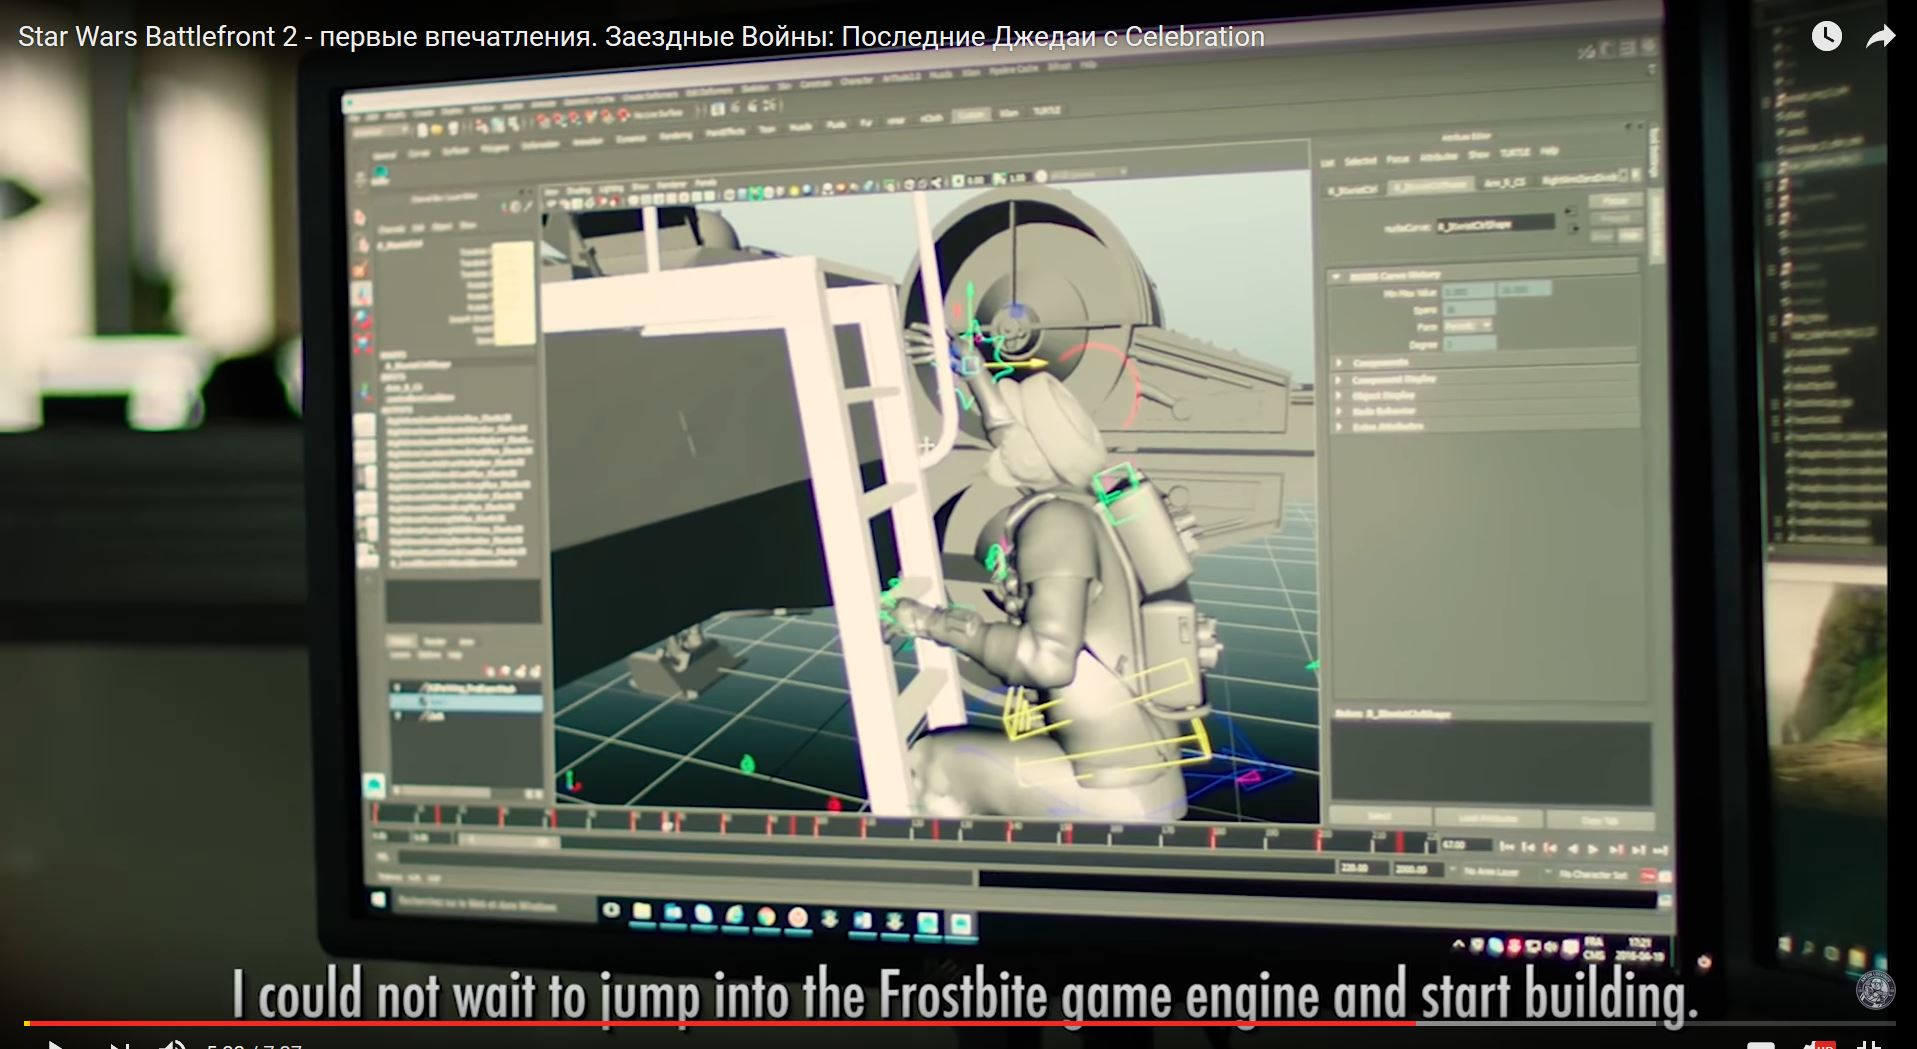Click the Show button beside Hide
The image size is (1917, 1049).
[x=1602, y=236]
